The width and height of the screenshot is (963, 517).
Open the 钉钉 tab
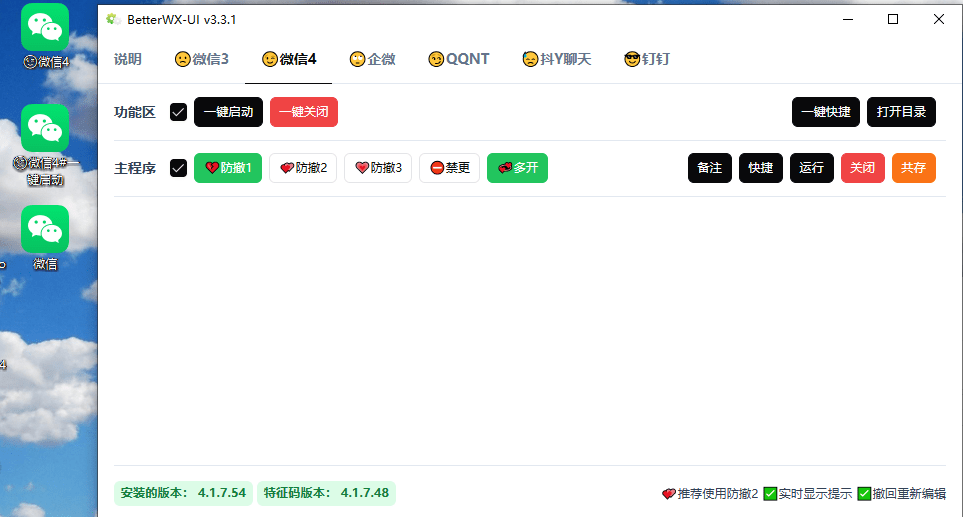(646, 59)
